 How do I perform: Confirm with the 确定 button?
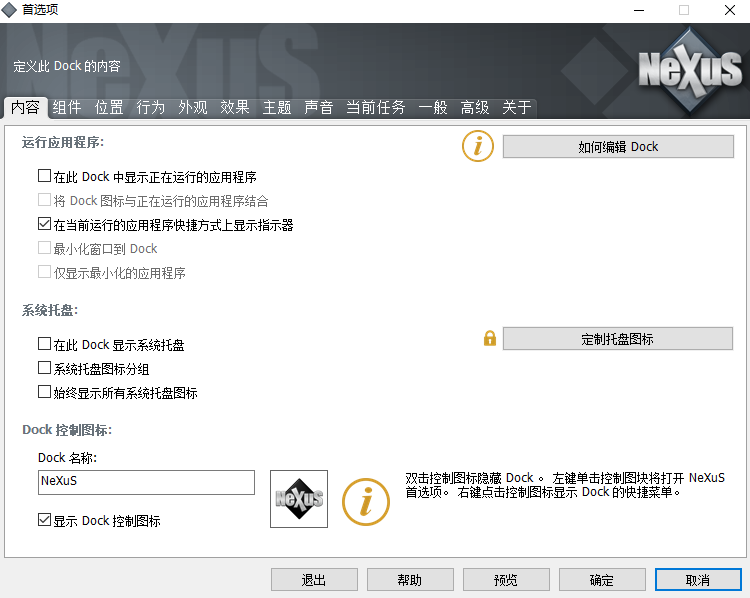(602, 580)
